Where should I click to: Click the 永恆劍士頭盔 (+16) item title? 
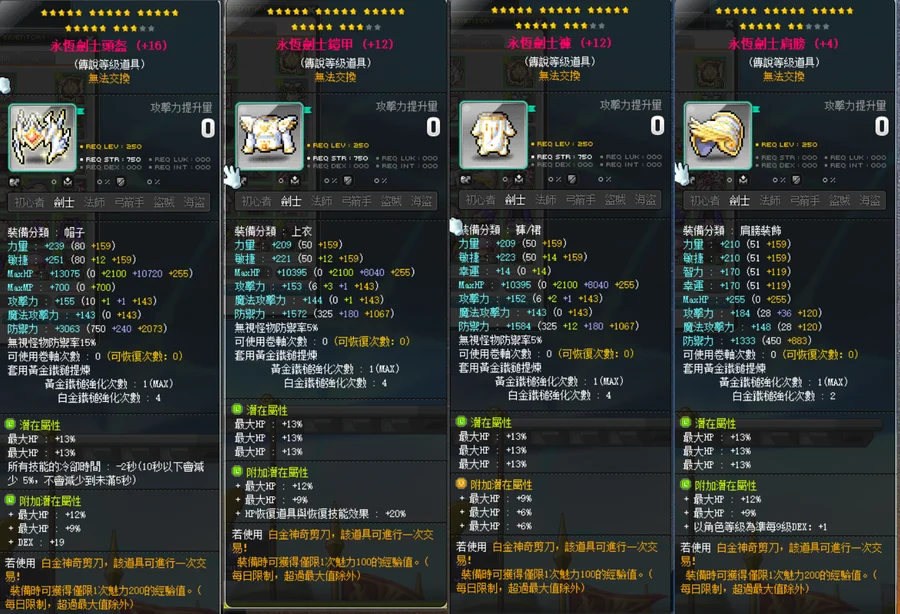tap(108, 45)
